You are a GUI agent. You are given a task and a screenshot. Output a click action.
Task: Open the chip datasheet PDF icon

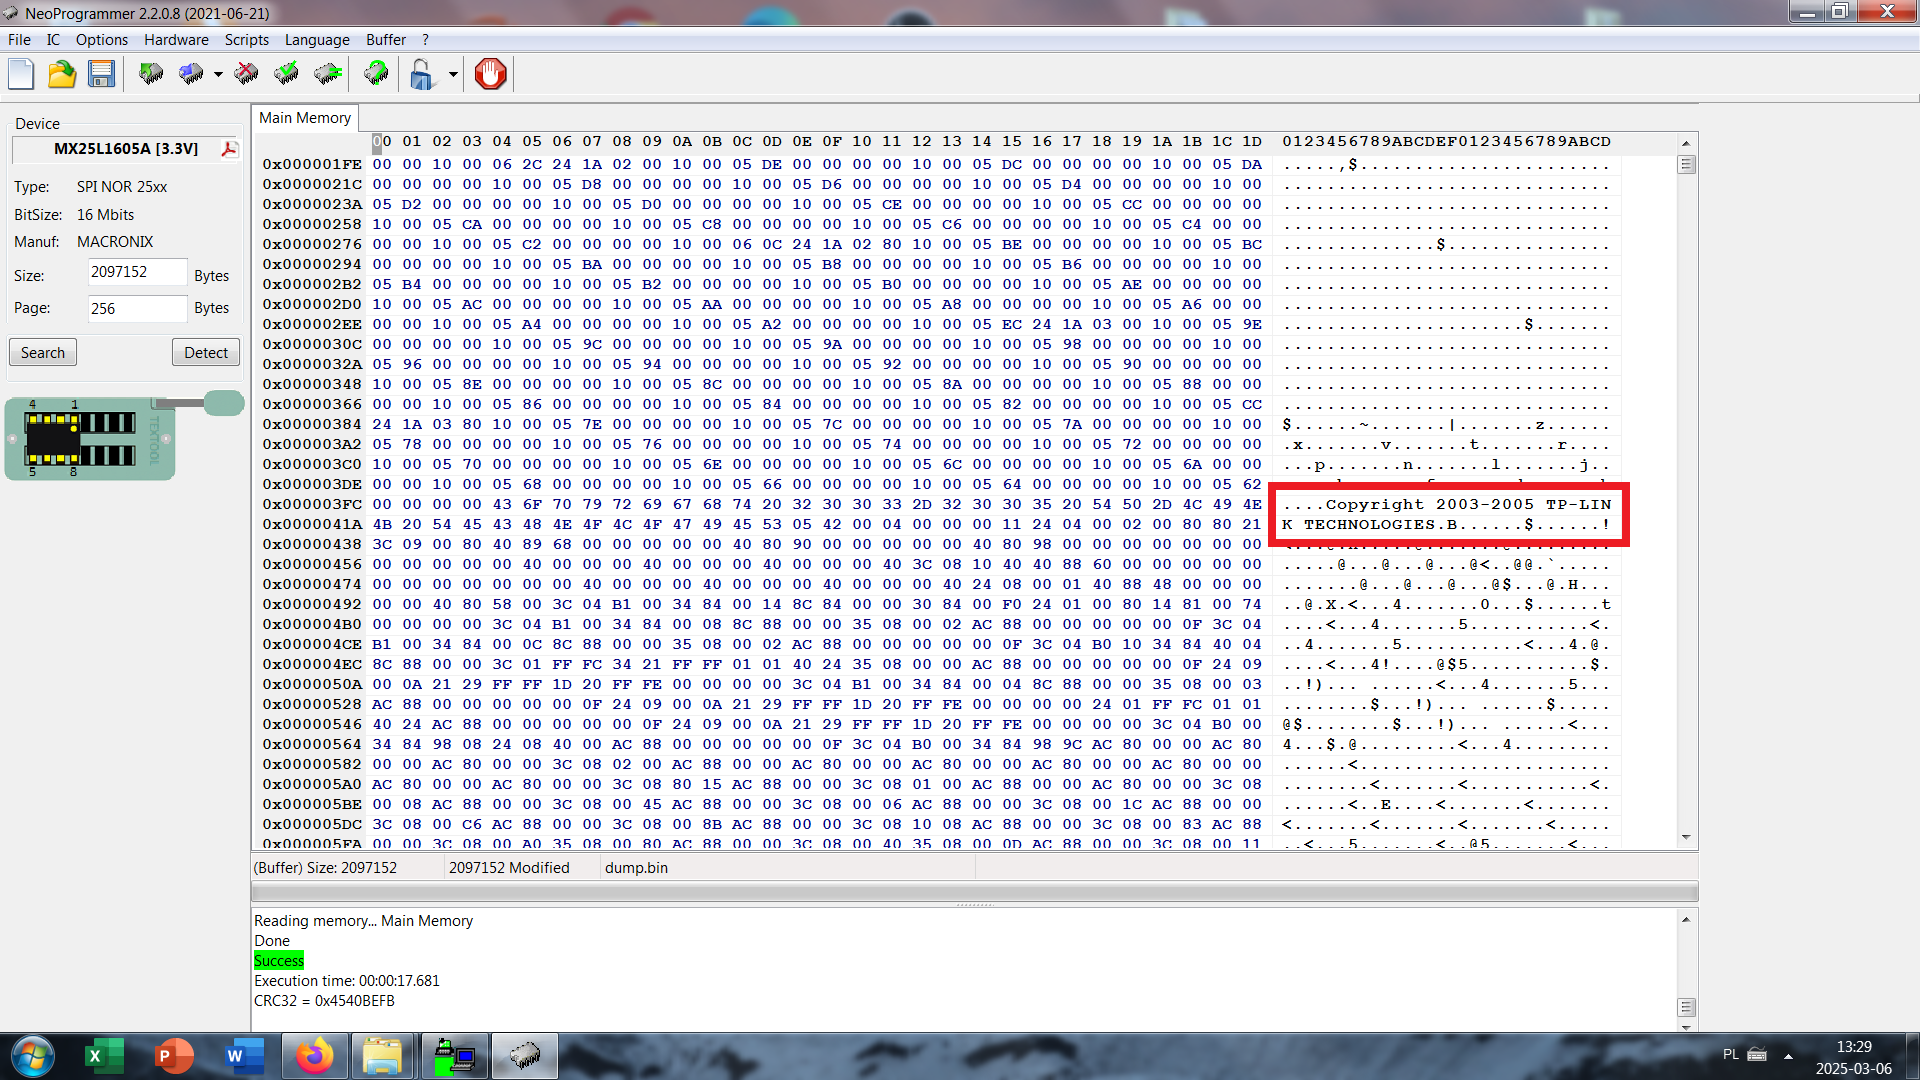coord(229,149)
